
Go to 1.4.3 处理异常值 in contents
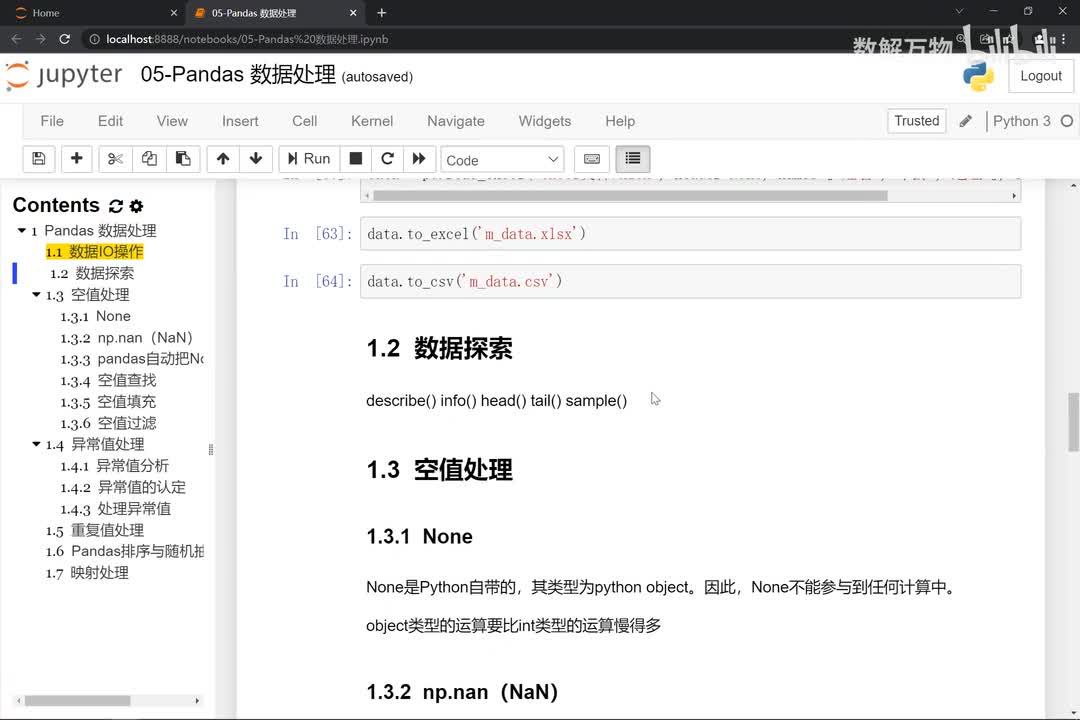click(116, 508)
